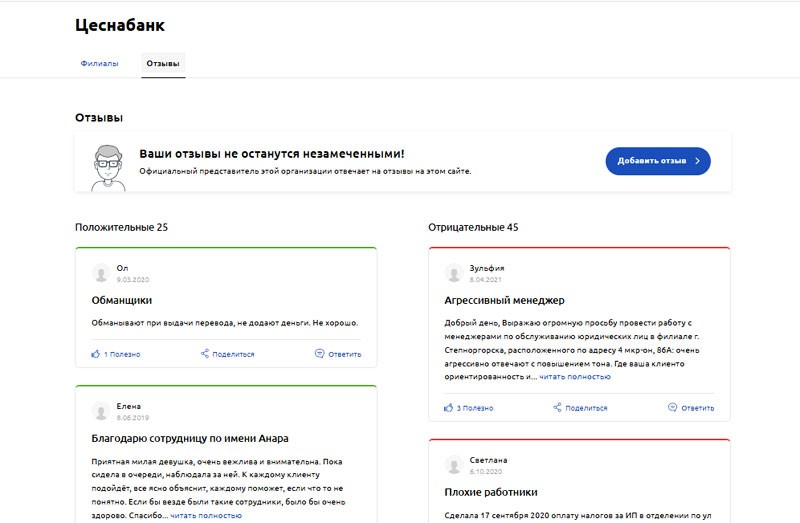Viewport: 800px width, 523px height.
Task: Click share icon on Зульфия's review
Action: [x=557, y=407]
